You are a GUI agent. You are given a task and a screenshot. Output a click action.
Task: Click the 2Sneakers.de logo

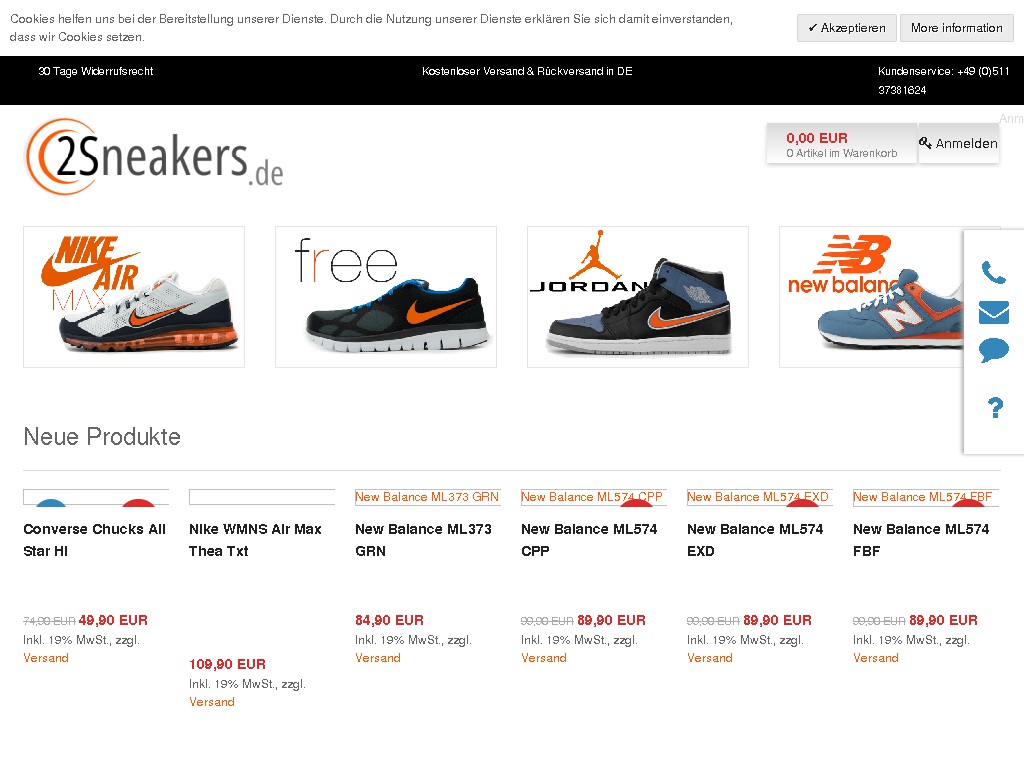point(154,157)
